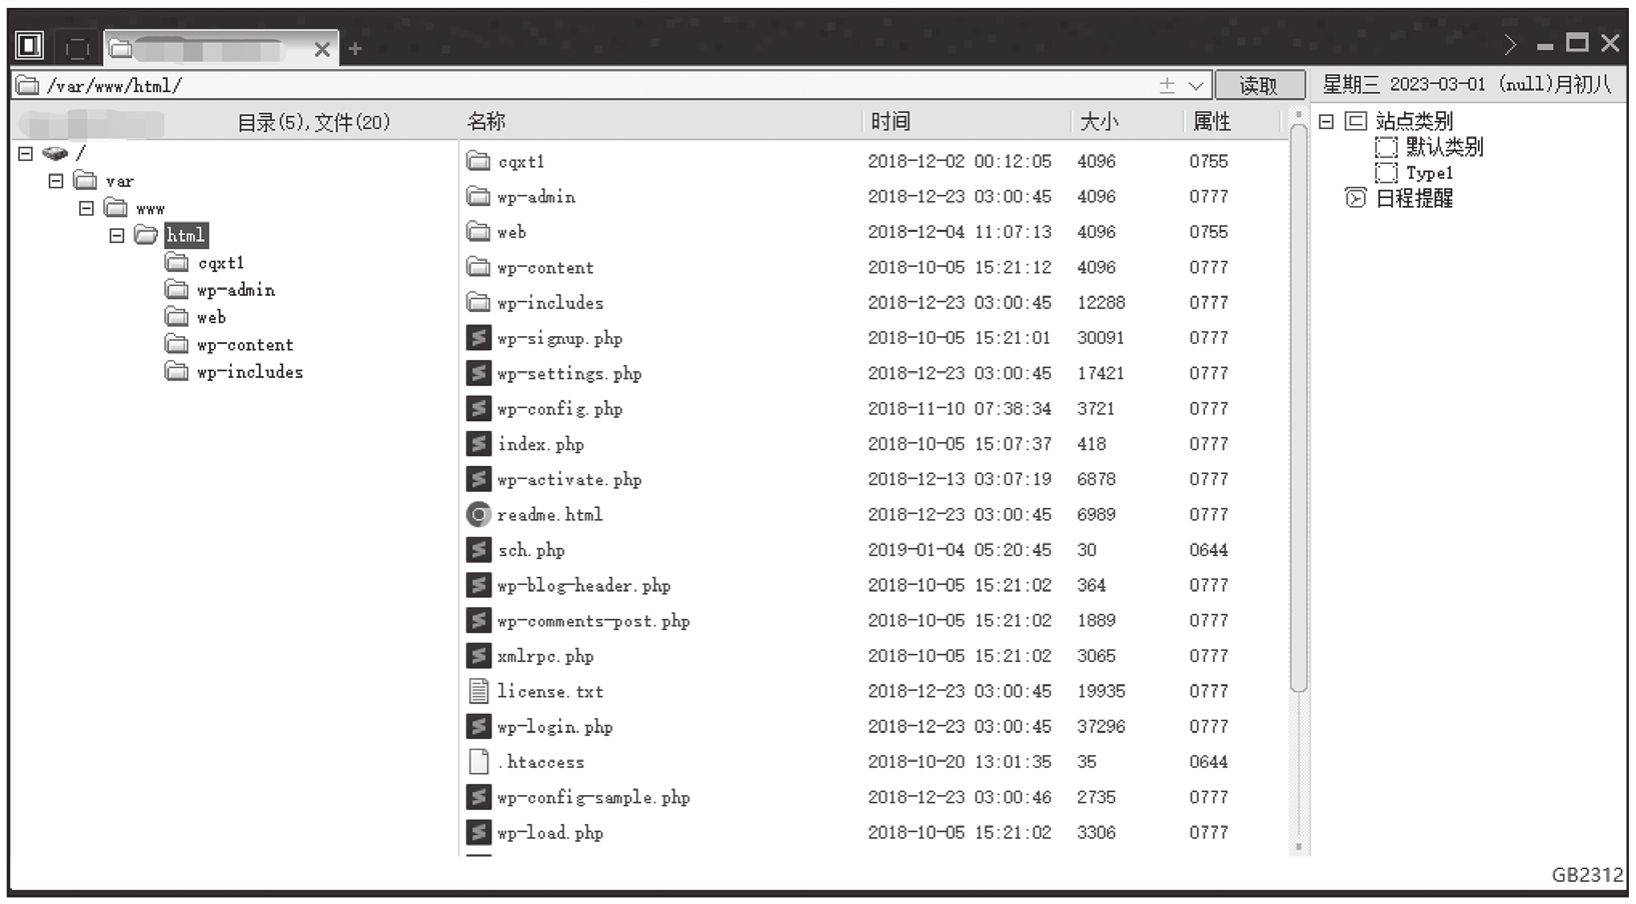Image resolution: width=1636 pixels, height=904 pixels.
Task: Collapse the html tree node
Action: tap(117, 235)
